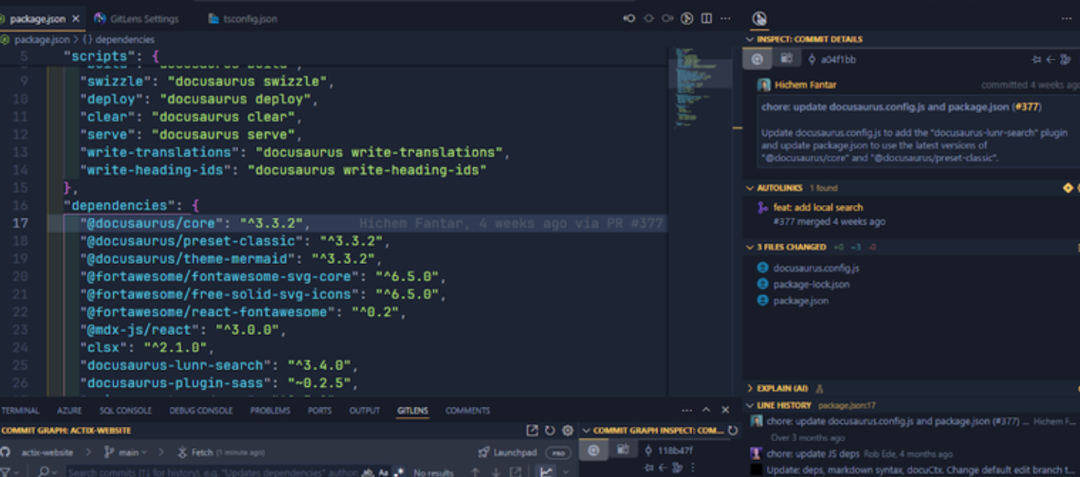
Task: Open autolink feat: add local search
Action: click(818, 207)
